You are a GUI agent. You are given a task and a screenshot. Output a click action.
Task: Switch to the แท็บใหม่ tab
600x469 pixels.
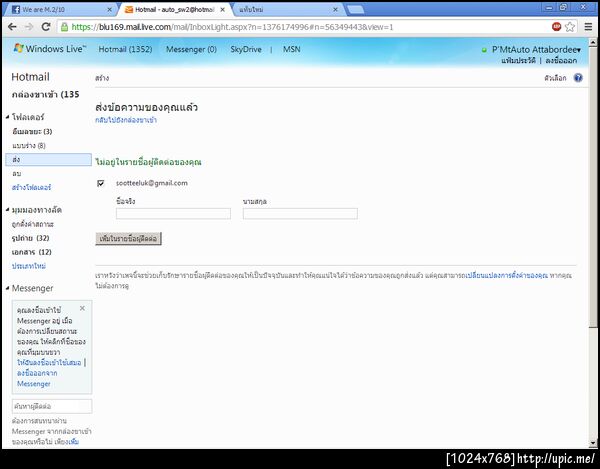(287, 10)
